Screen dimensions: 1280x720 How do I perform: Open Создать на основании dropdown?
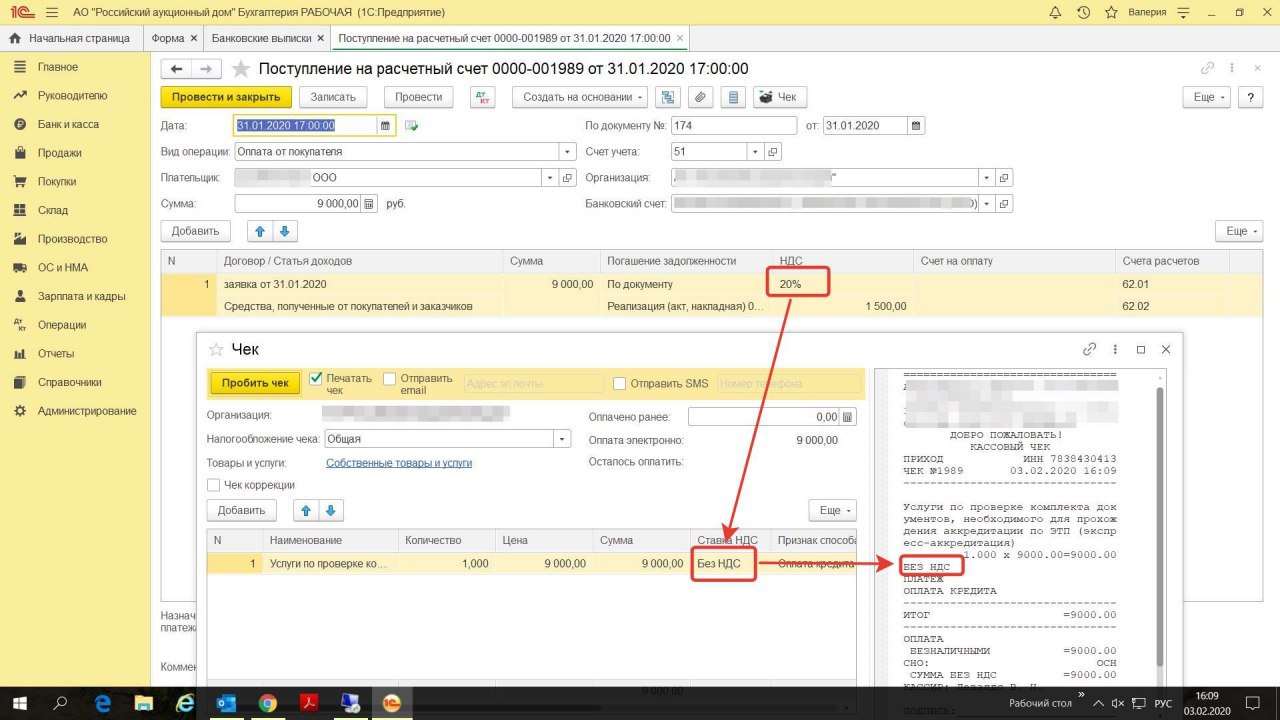coord(580,97)
